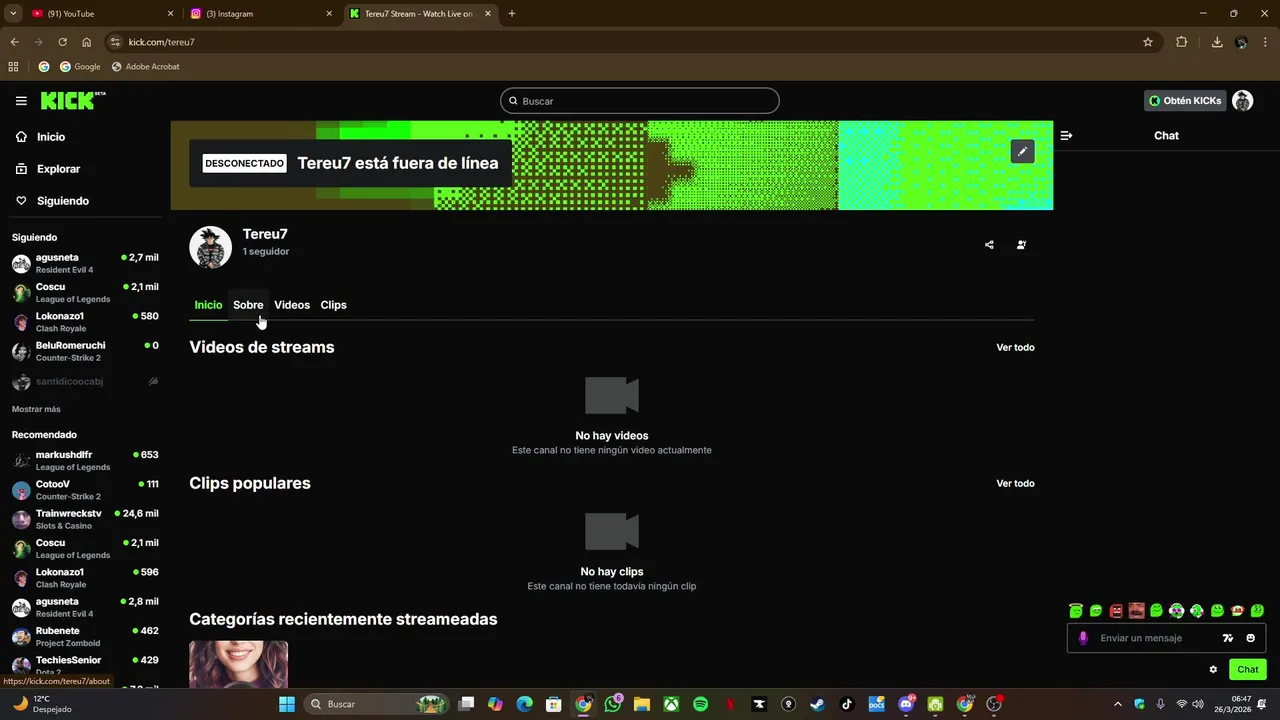Insert the mustache man face emote
1280x720 pixels.
point(1137,610)
